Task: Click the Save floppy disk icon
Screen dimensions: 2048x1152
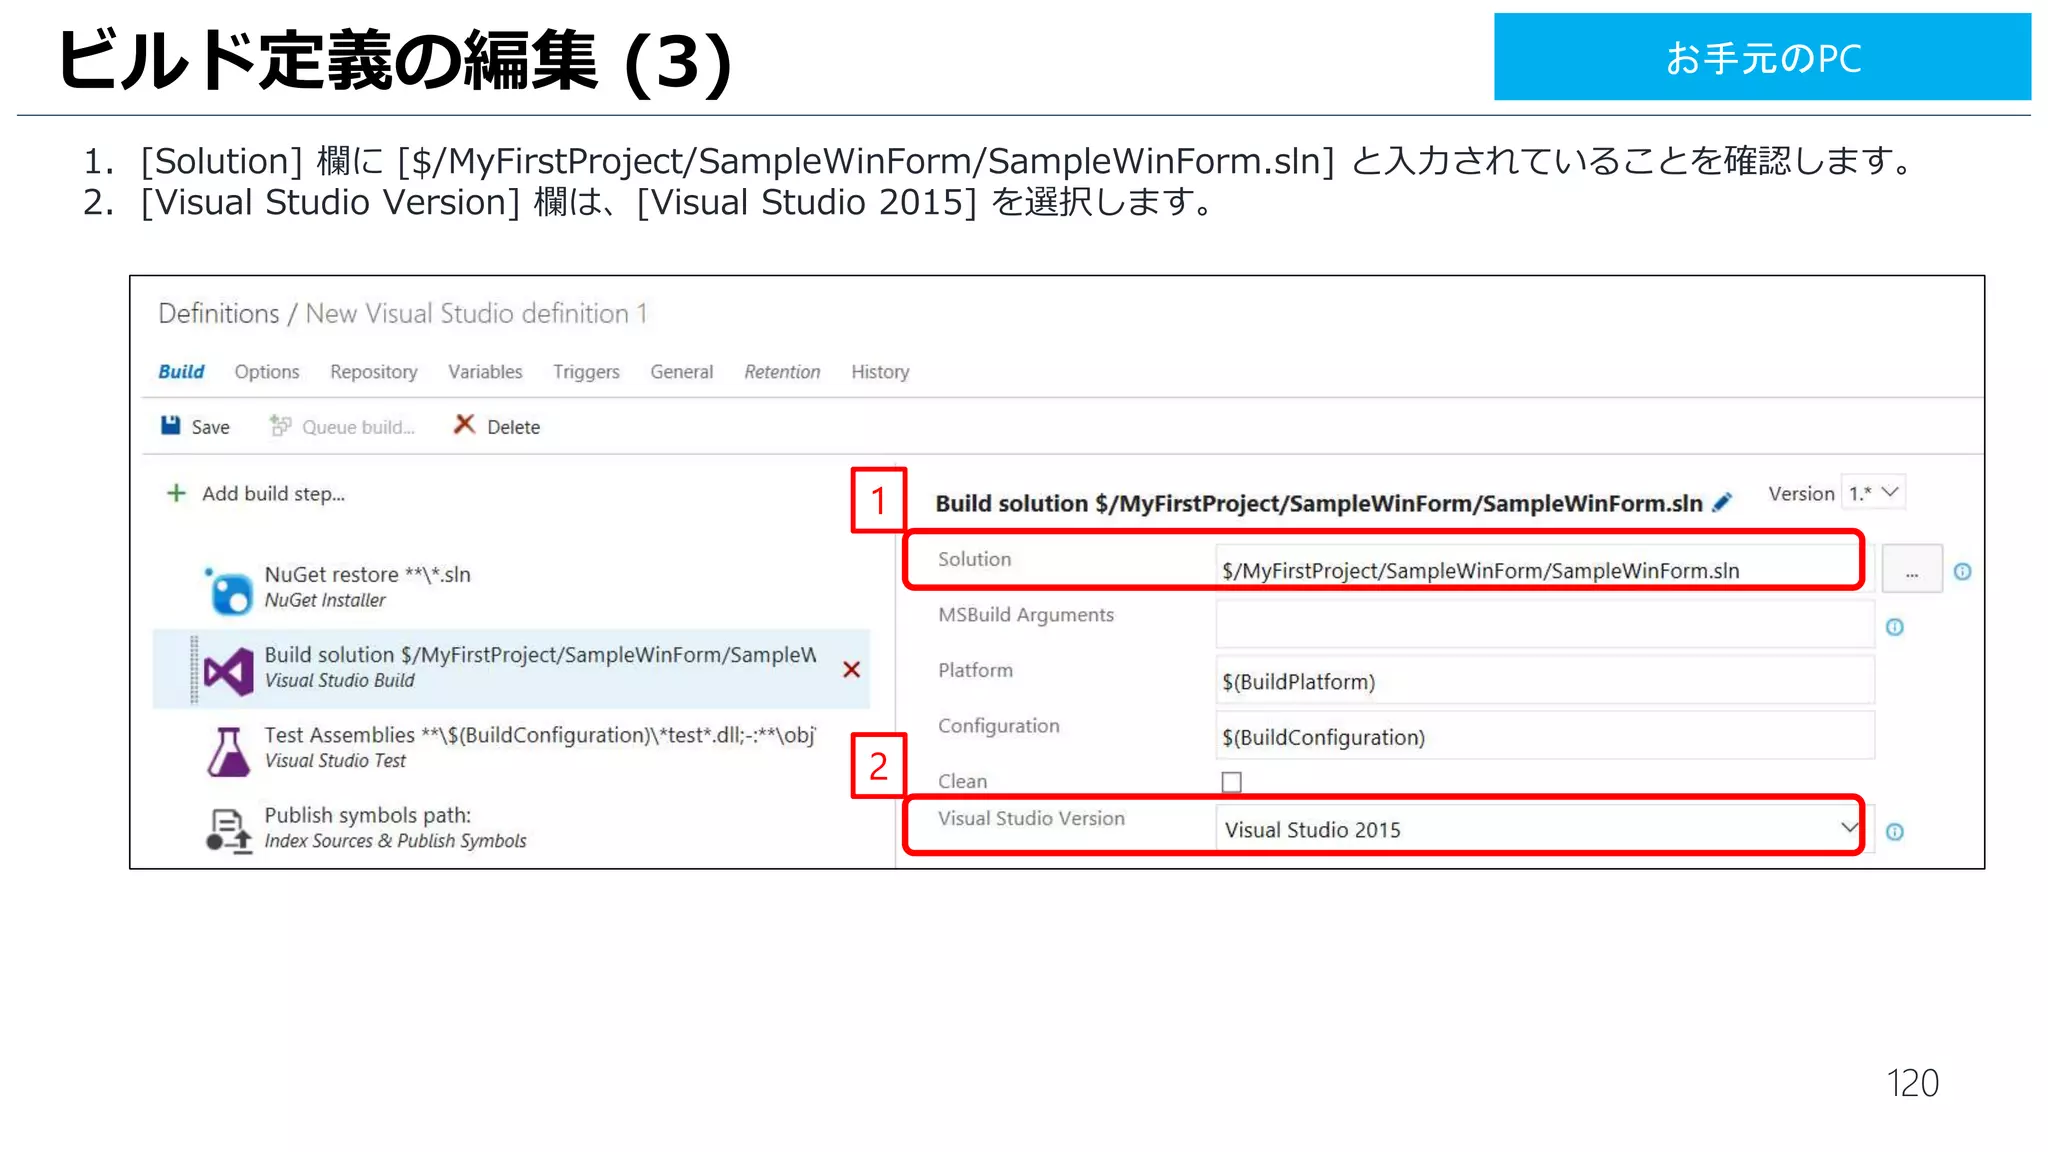Action: tap(171, 426)
